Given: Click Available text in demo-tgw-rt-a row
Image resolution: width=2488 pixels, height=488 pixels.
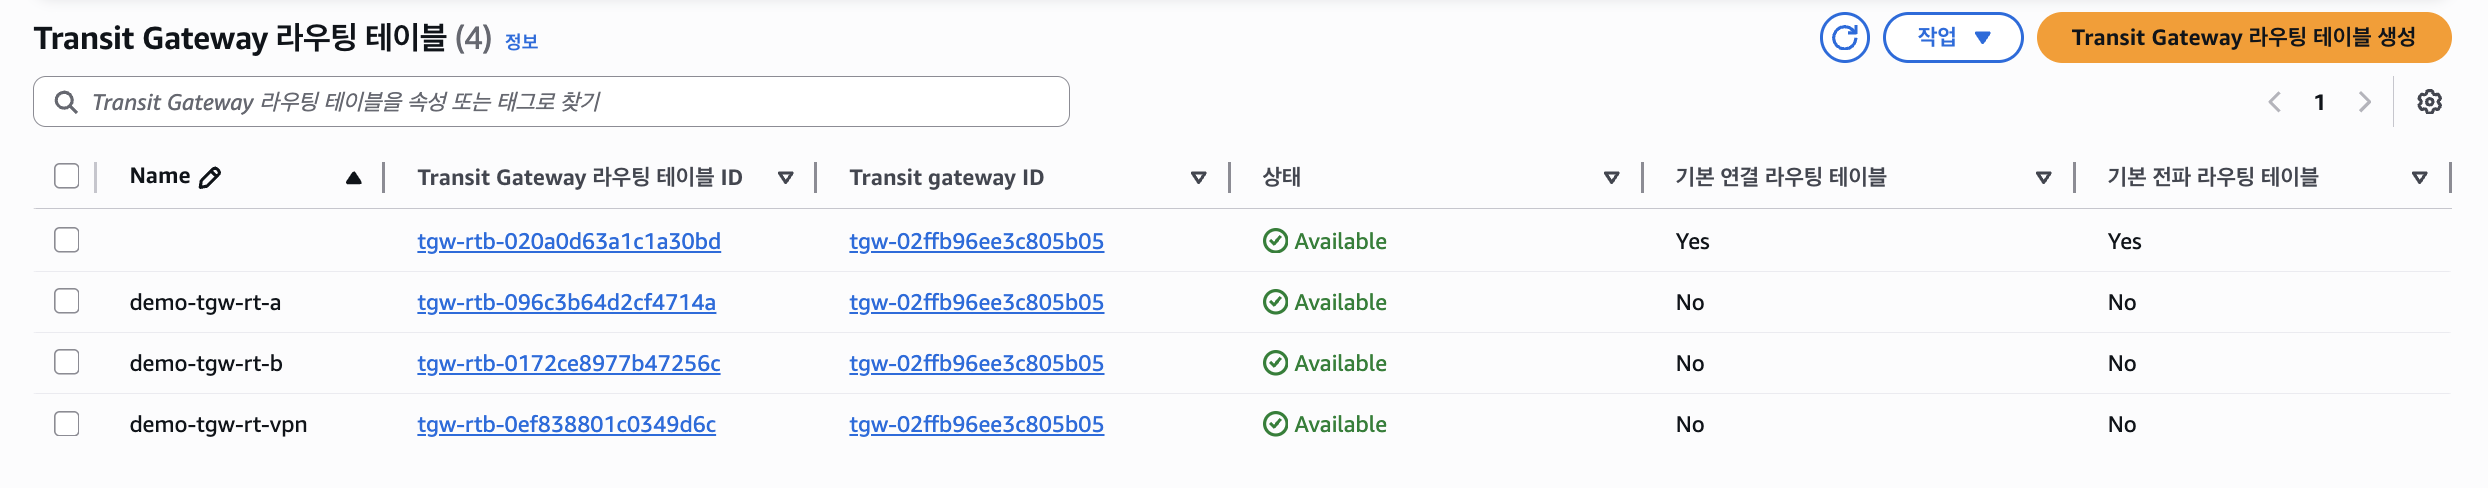Looking at the screenshot, I should pos(1340,302).
